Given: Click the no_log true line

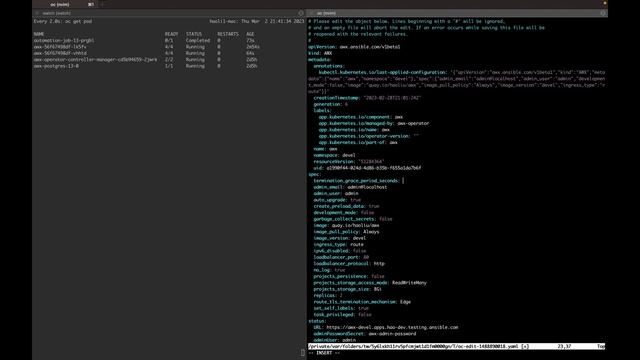Looking at the screenshot, I should [x=329, y=270].
